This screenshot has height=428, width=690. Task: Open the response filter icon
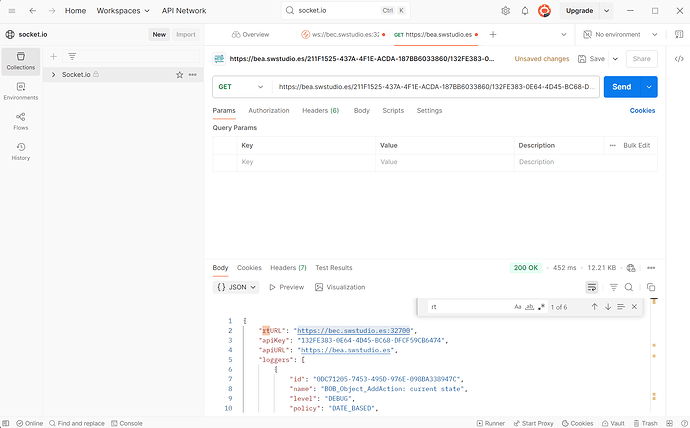(613, 287)
